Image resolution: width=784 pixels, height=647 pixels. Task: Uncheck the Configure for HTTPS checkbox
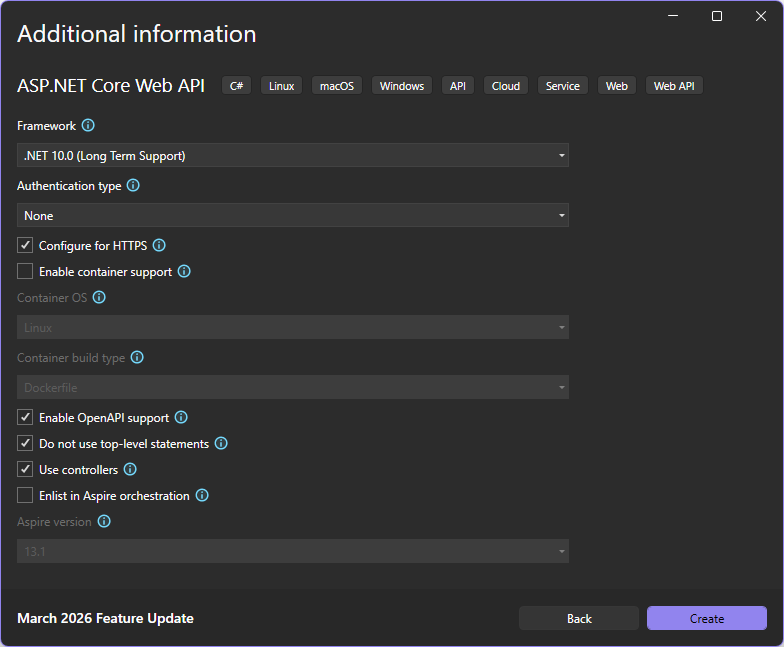[26, 245]
